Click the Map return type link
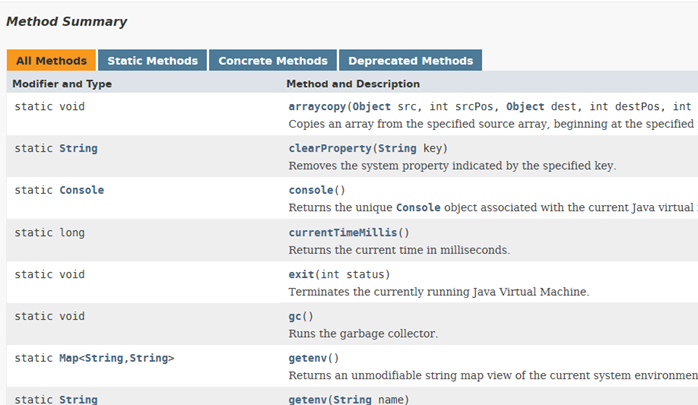This screenshot has width=698, height=405. point(70,358)
